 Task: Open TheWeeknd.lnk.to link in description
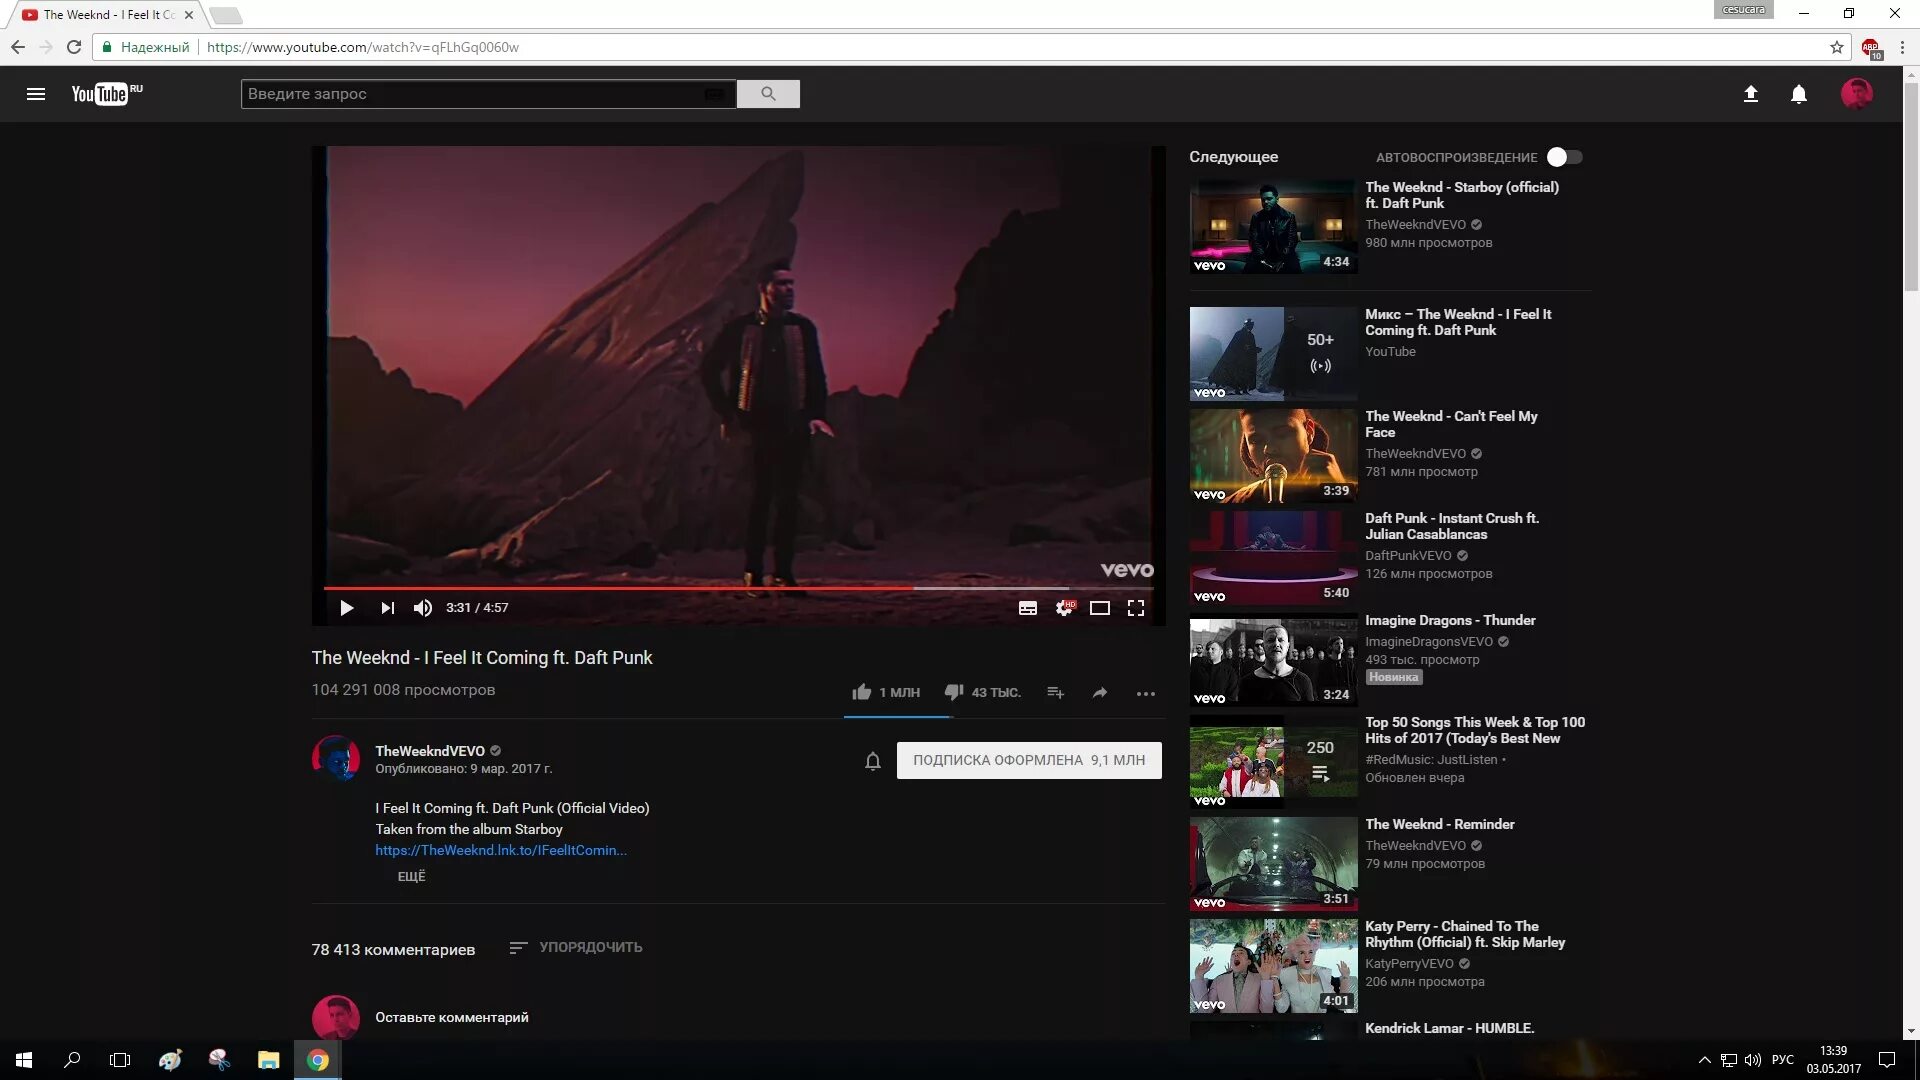click(x=501, y=850)
